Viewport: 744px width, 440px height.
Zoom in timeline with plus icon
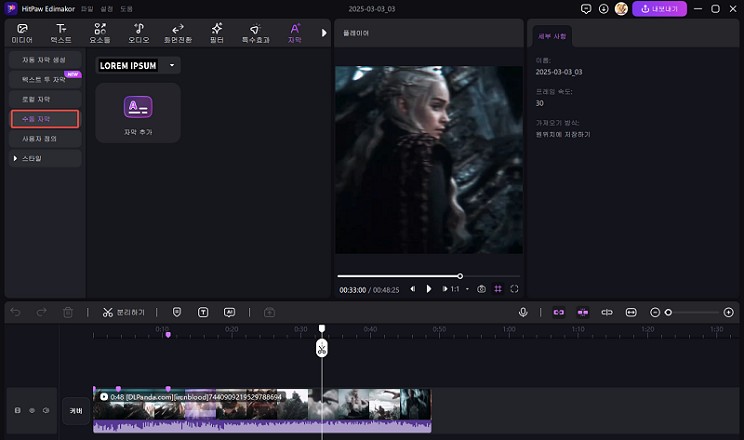pyautogui.click(x=729, y=312)
